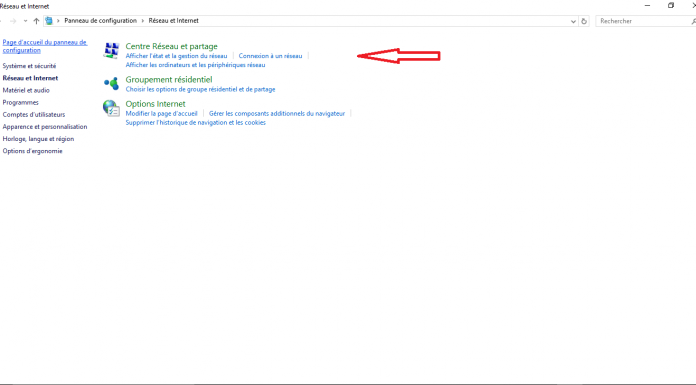The height and width of the screenshot is (385, 696).
Task: Go to Page d'accueil du panneau de configuration
Action: pos(45,46)
